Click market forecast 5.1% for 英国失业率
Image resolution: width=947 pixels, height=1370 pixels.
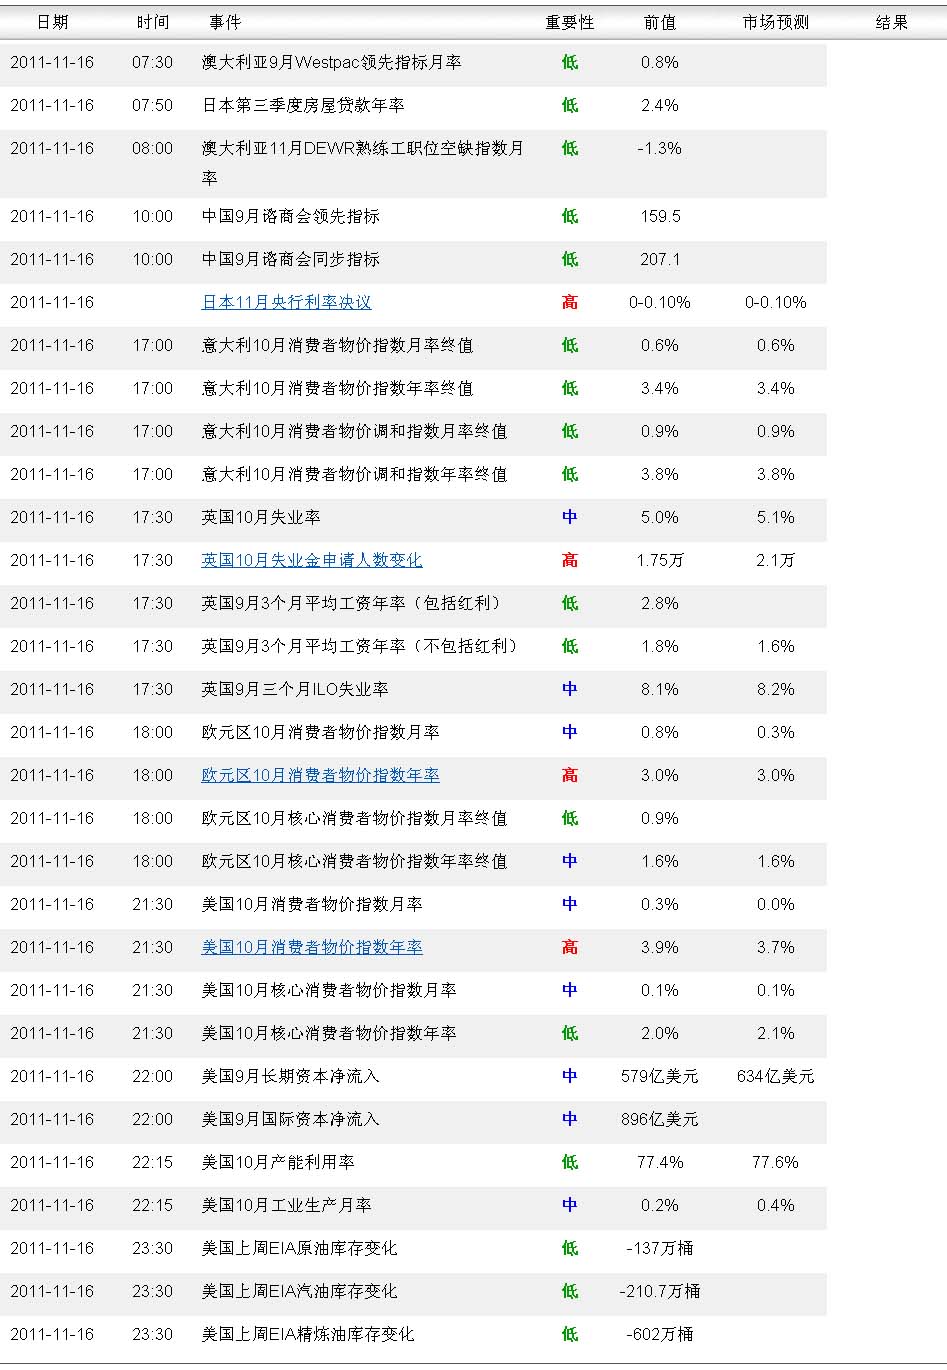coord(775,517)
